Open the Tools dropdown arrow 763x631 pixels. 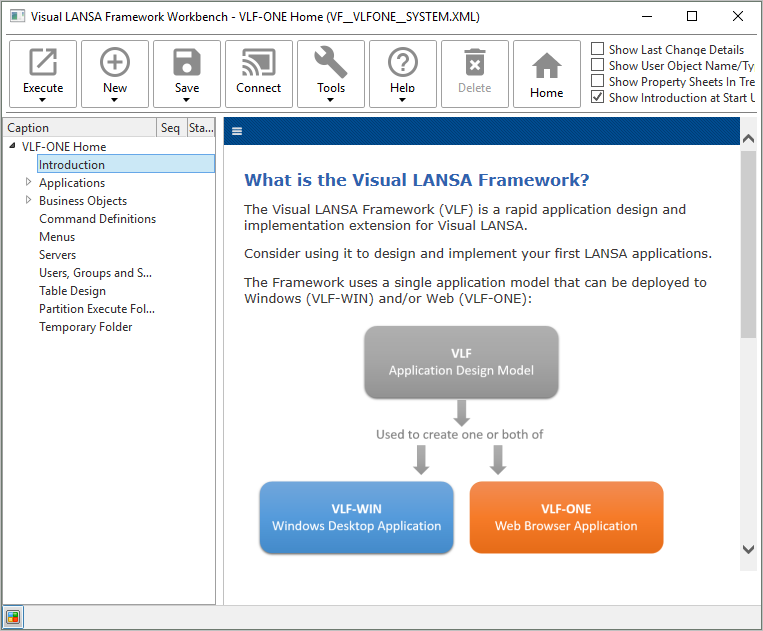click(x=330, y=100)
